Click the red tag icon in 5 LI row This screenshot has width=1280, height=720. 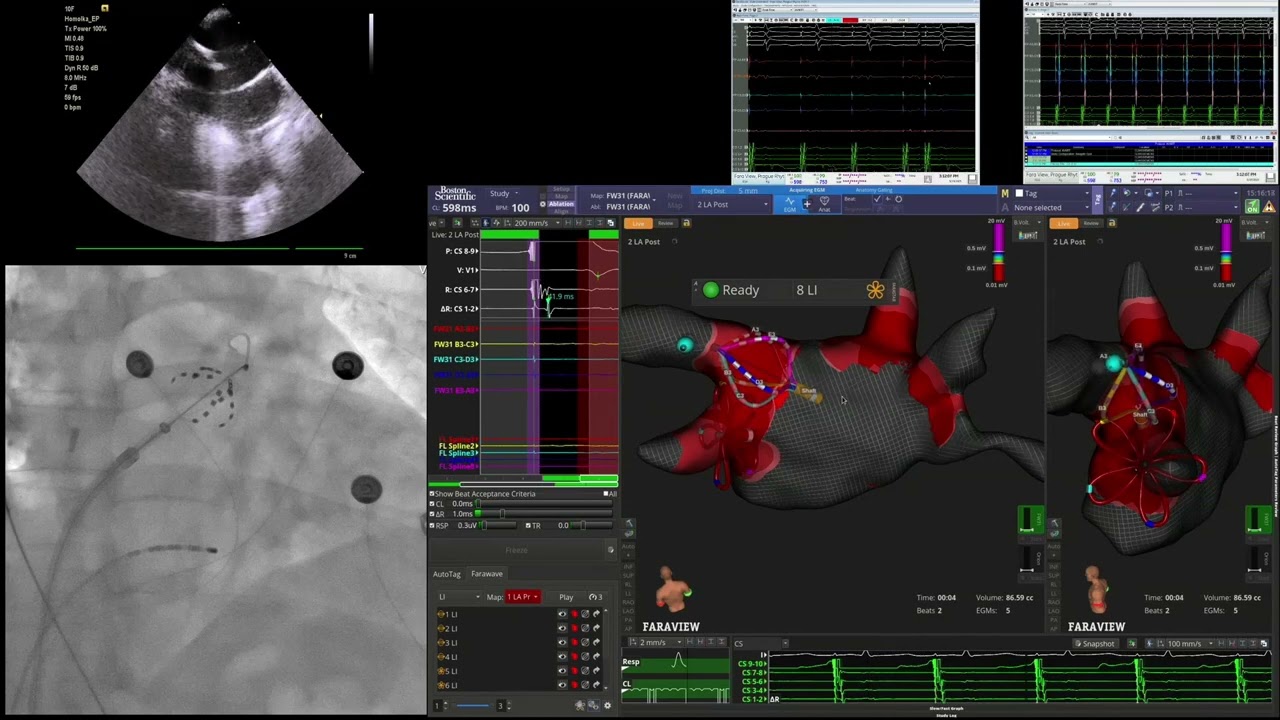point(574,671)
